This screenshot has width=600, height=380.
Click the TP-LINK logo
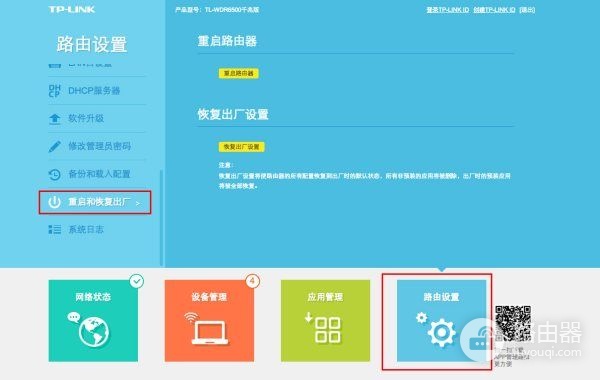click(72, 10)
